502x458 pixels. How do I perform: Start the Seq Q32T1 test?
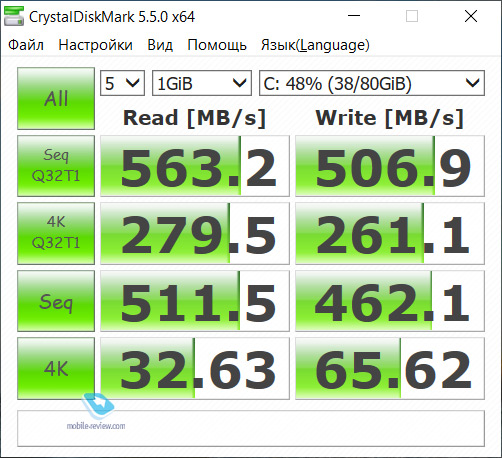[x=56, y=166]
